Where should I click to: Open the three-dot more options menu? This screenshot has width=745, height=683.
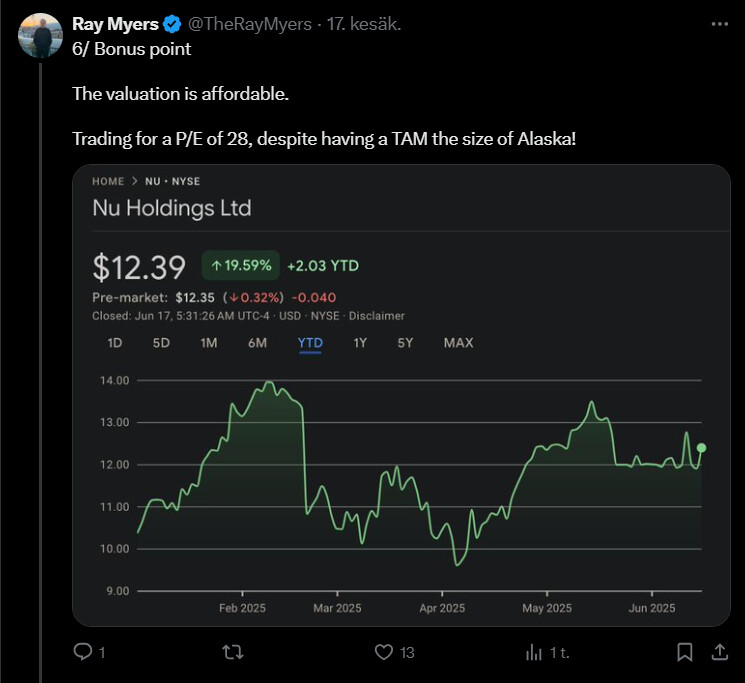pos(719,23)
